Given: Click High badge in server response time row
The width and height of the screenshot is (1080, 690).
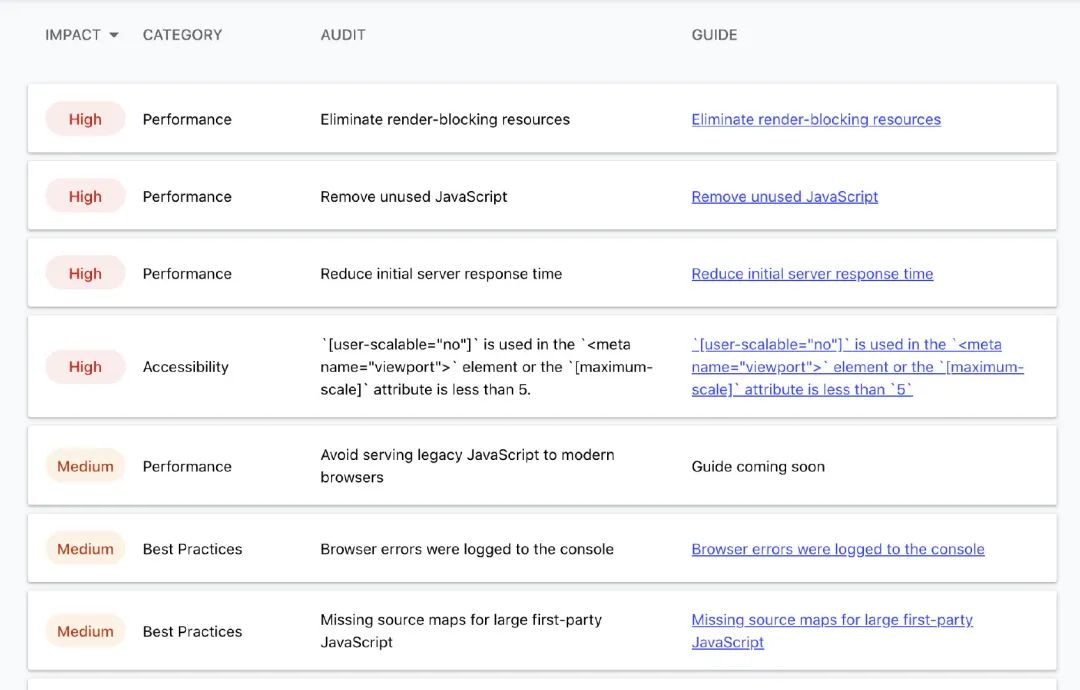Looking at the screenshot, I should pos(85,273).
